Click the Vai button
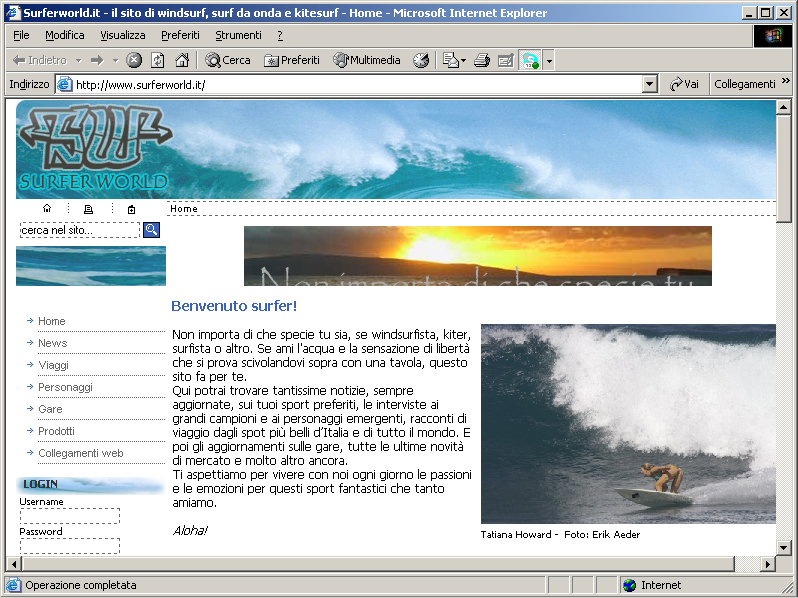 coord(684,85)
